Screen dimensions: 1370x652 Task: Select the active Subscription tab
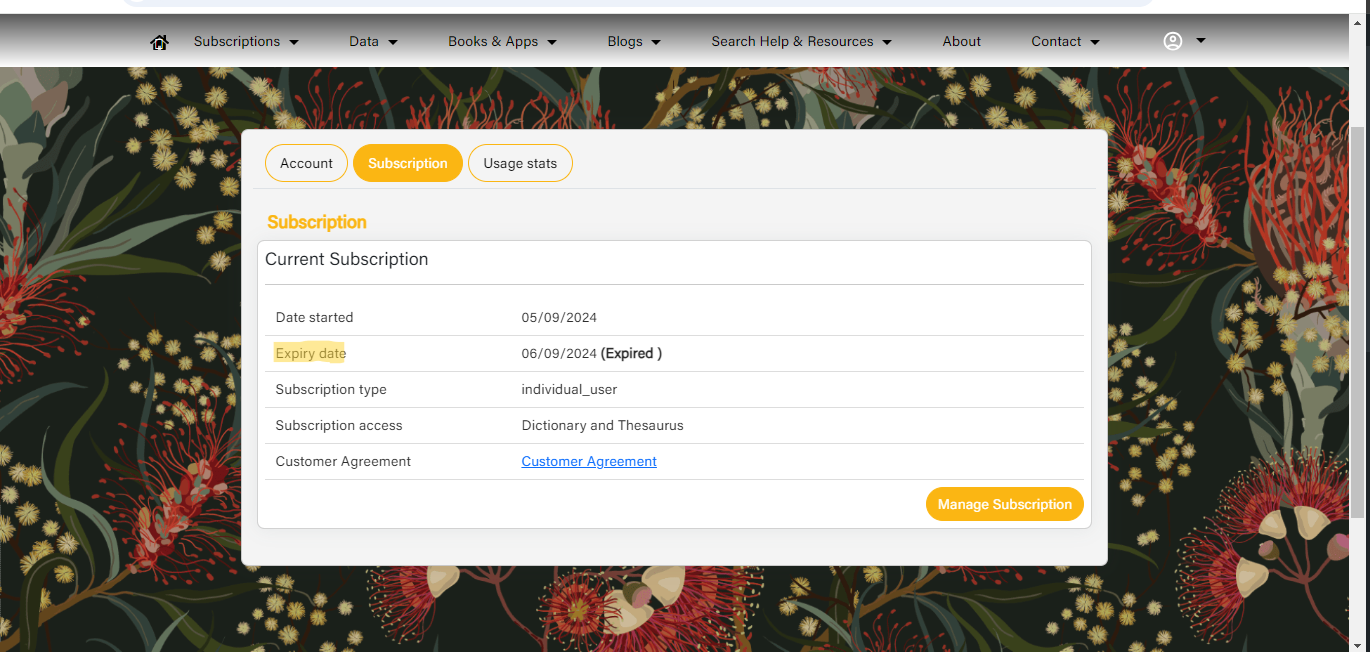tap(407, 162)
